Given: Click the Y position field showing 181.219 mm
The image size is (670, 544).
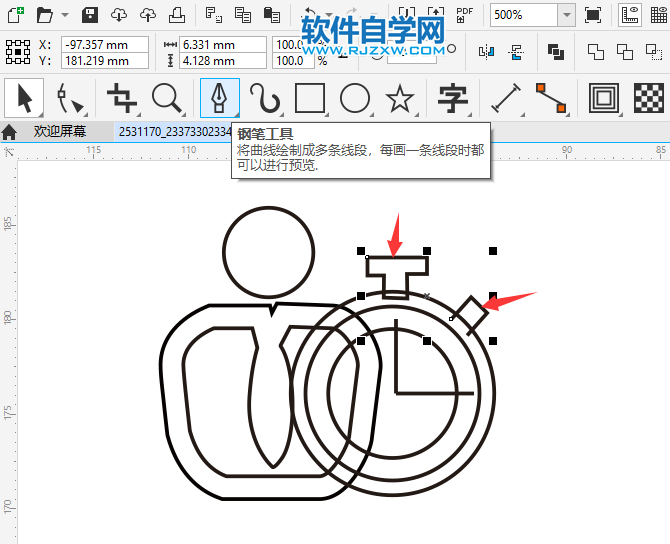Looking at the screenshot, I should tap(105, 61).
